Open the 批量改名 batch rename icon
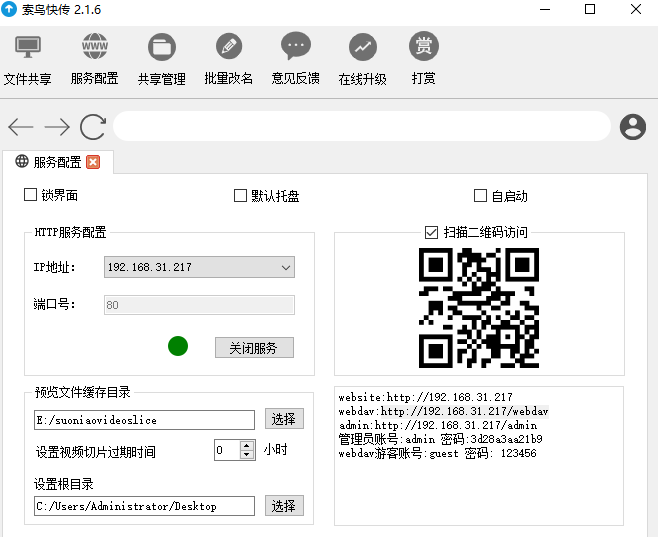This screenshot has width=658, height=537. tap(228, 47)
